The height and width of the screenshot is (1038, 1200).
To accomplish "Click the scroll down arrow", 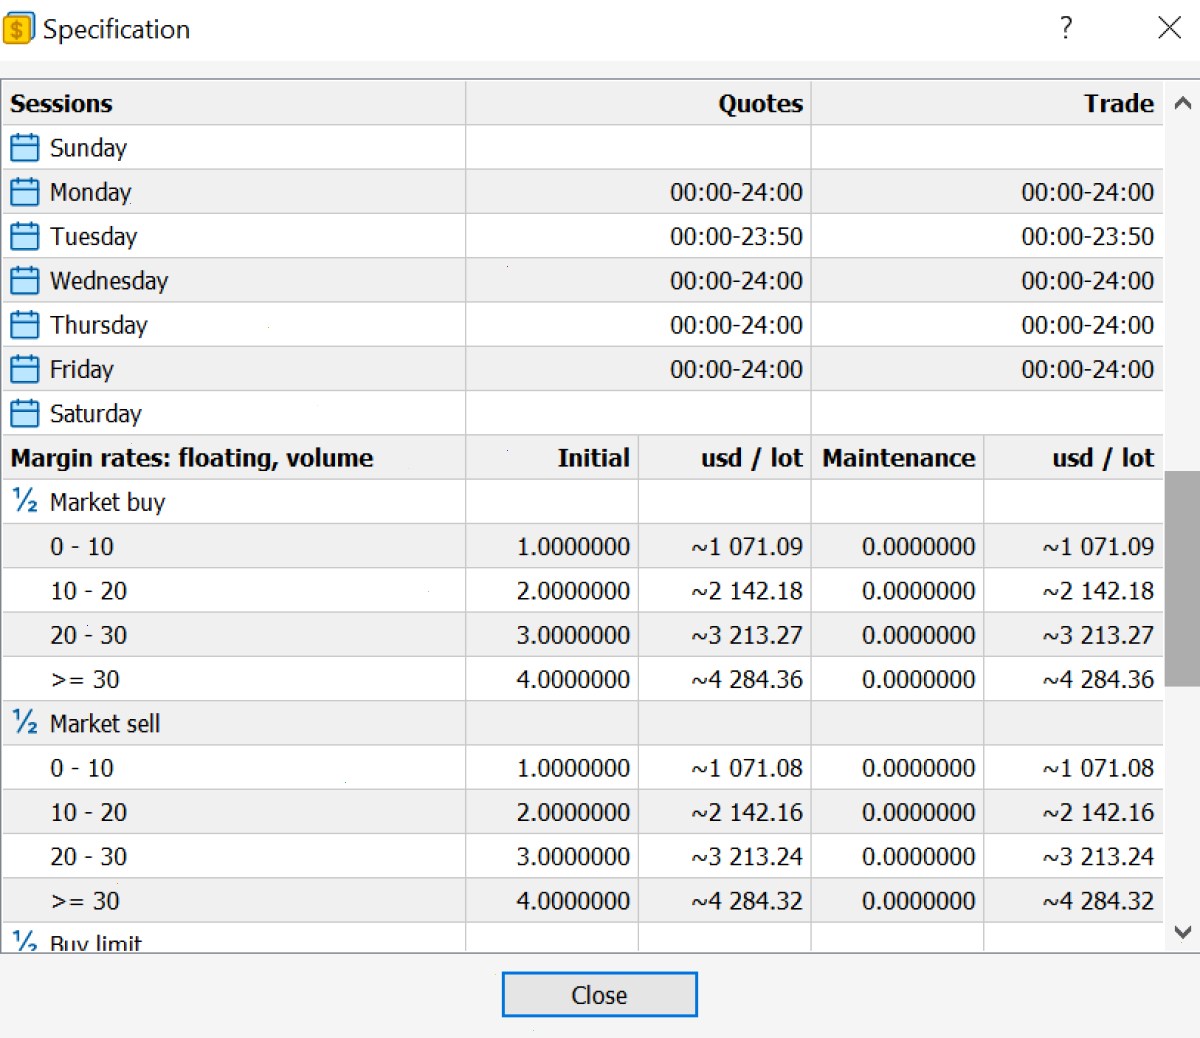I will 1182,932.
